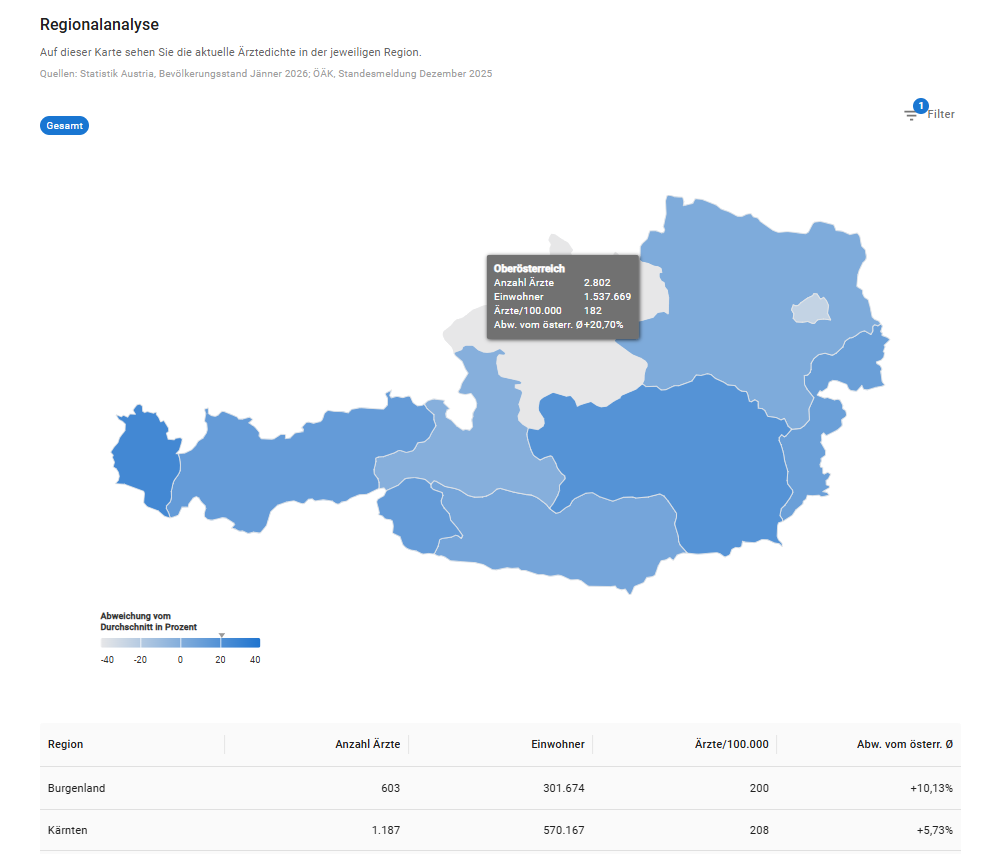Click the 'Regionalanalyse' heading
Image resolution: width=992 pixels, height=854 pixels.
pos(99,25)
